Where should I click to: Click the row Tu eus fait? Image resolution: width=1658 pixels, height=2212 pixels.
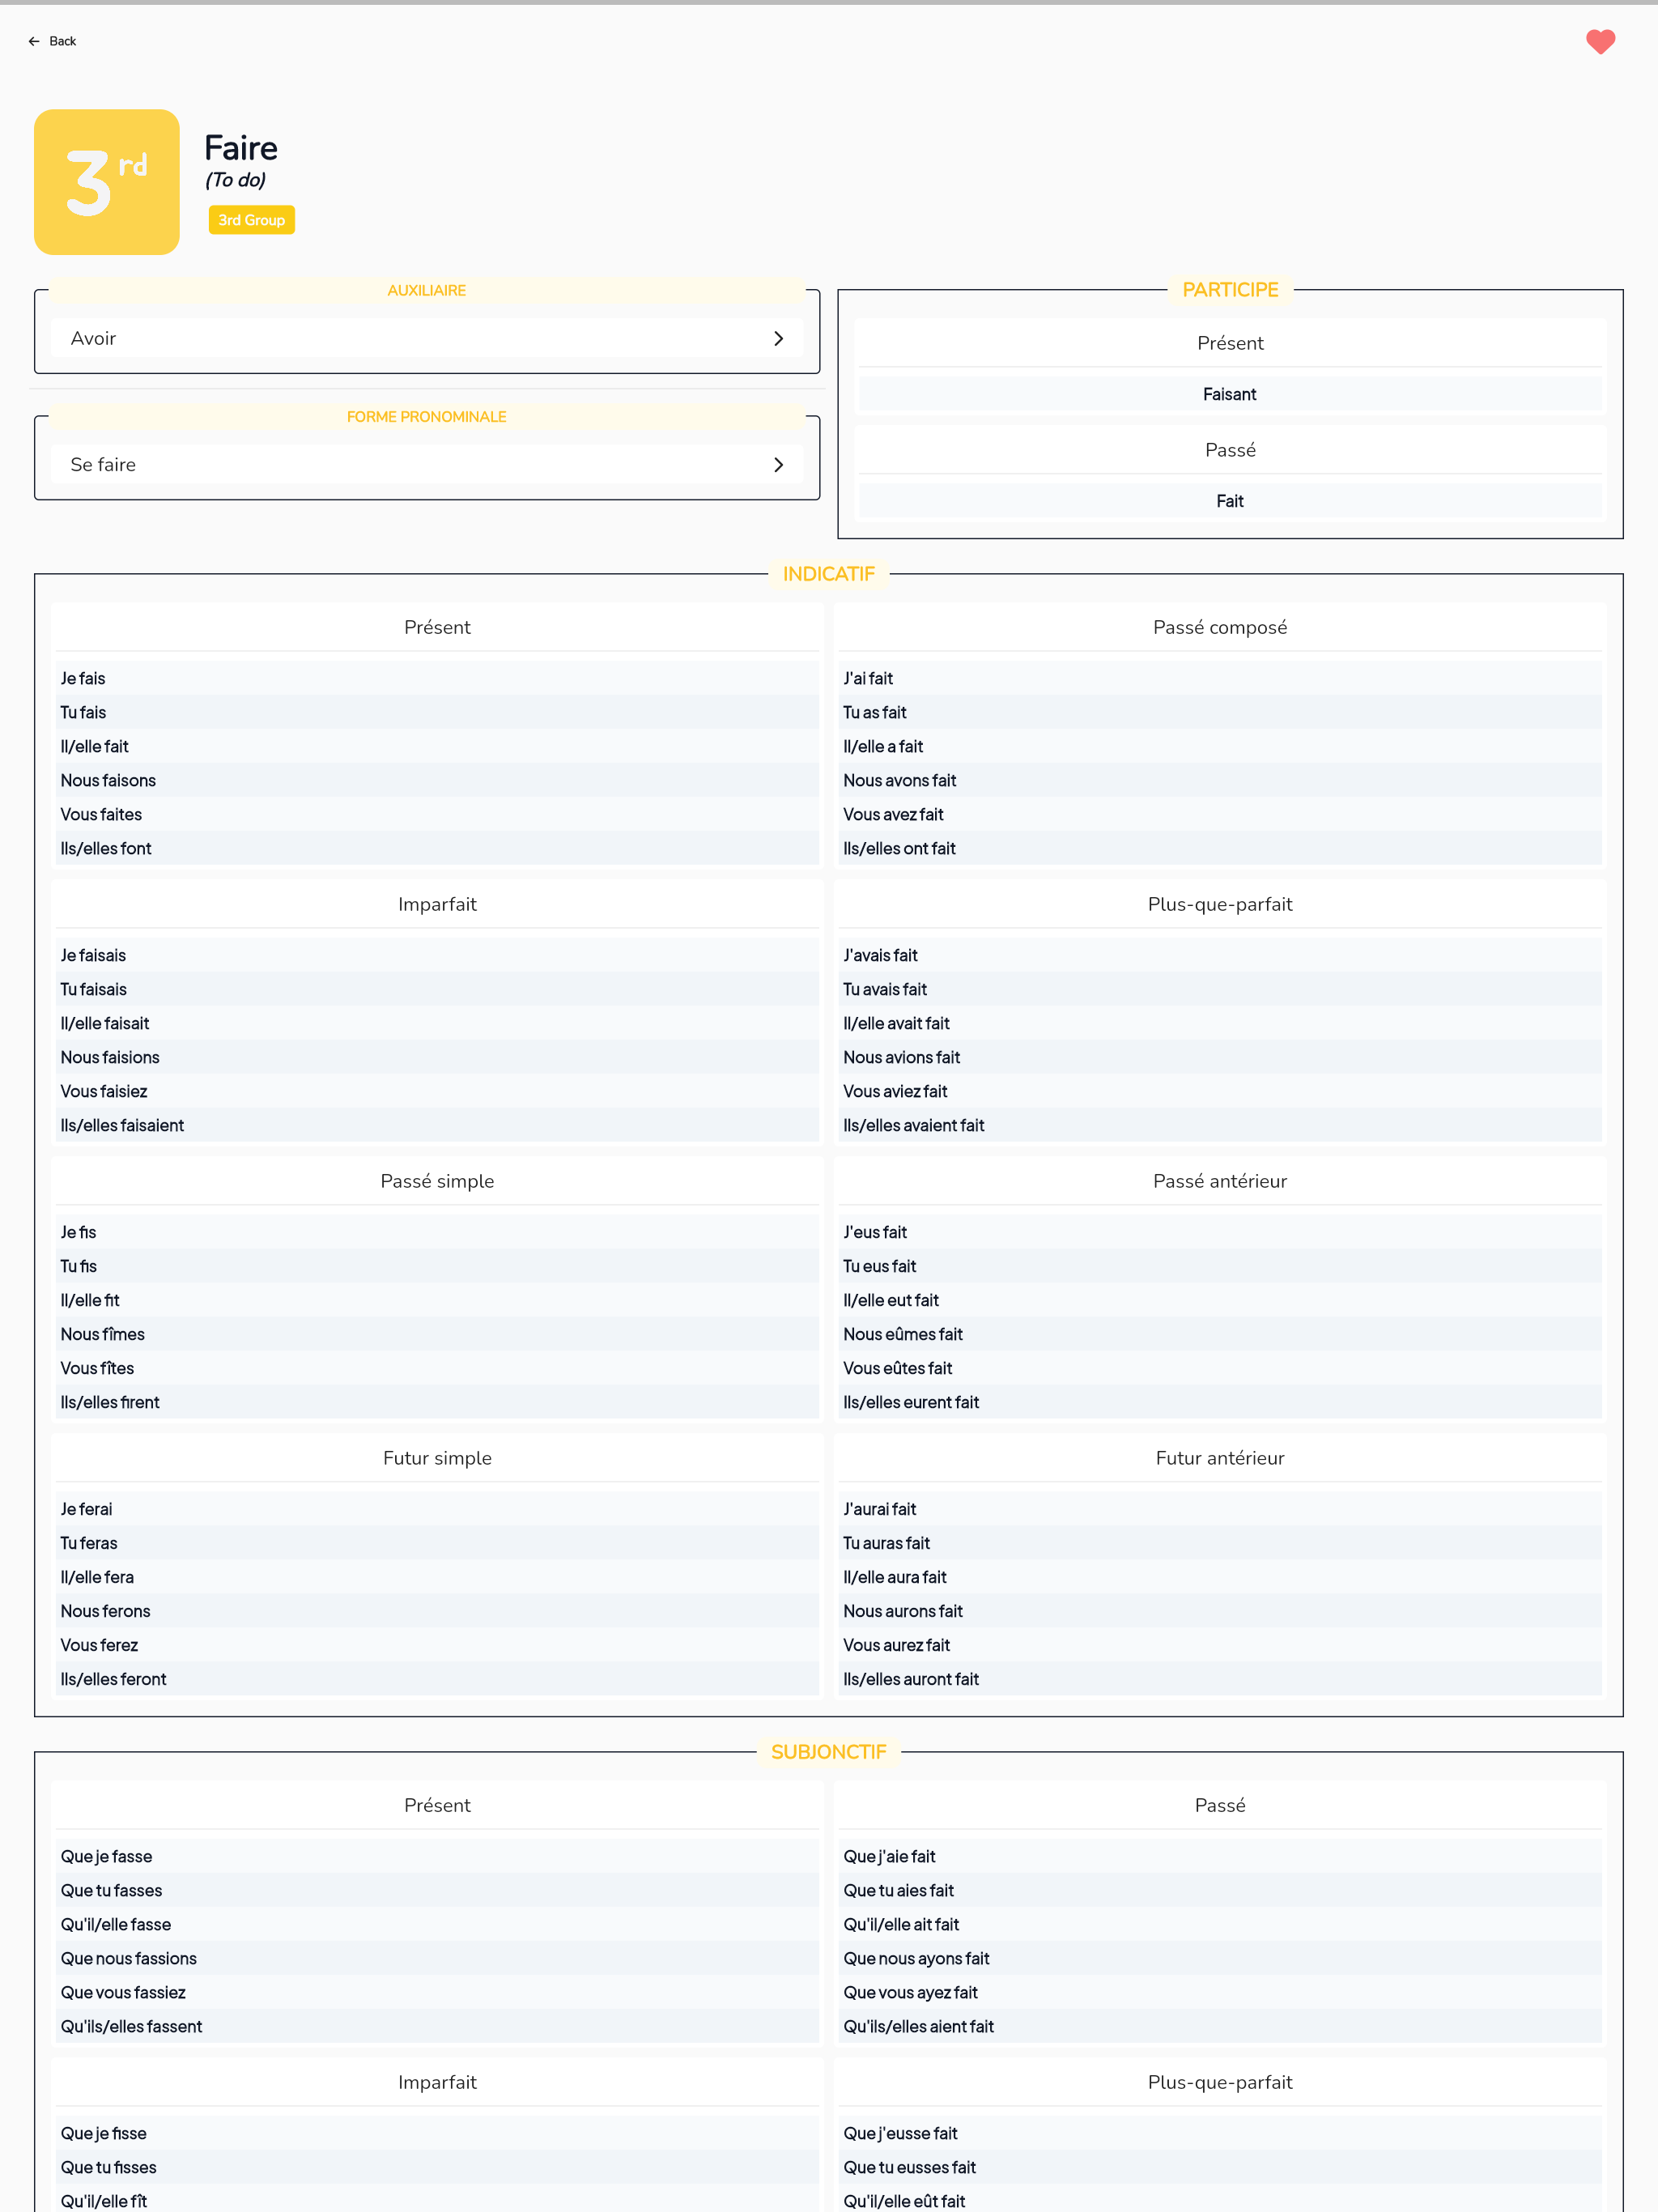[1220, 1266]
